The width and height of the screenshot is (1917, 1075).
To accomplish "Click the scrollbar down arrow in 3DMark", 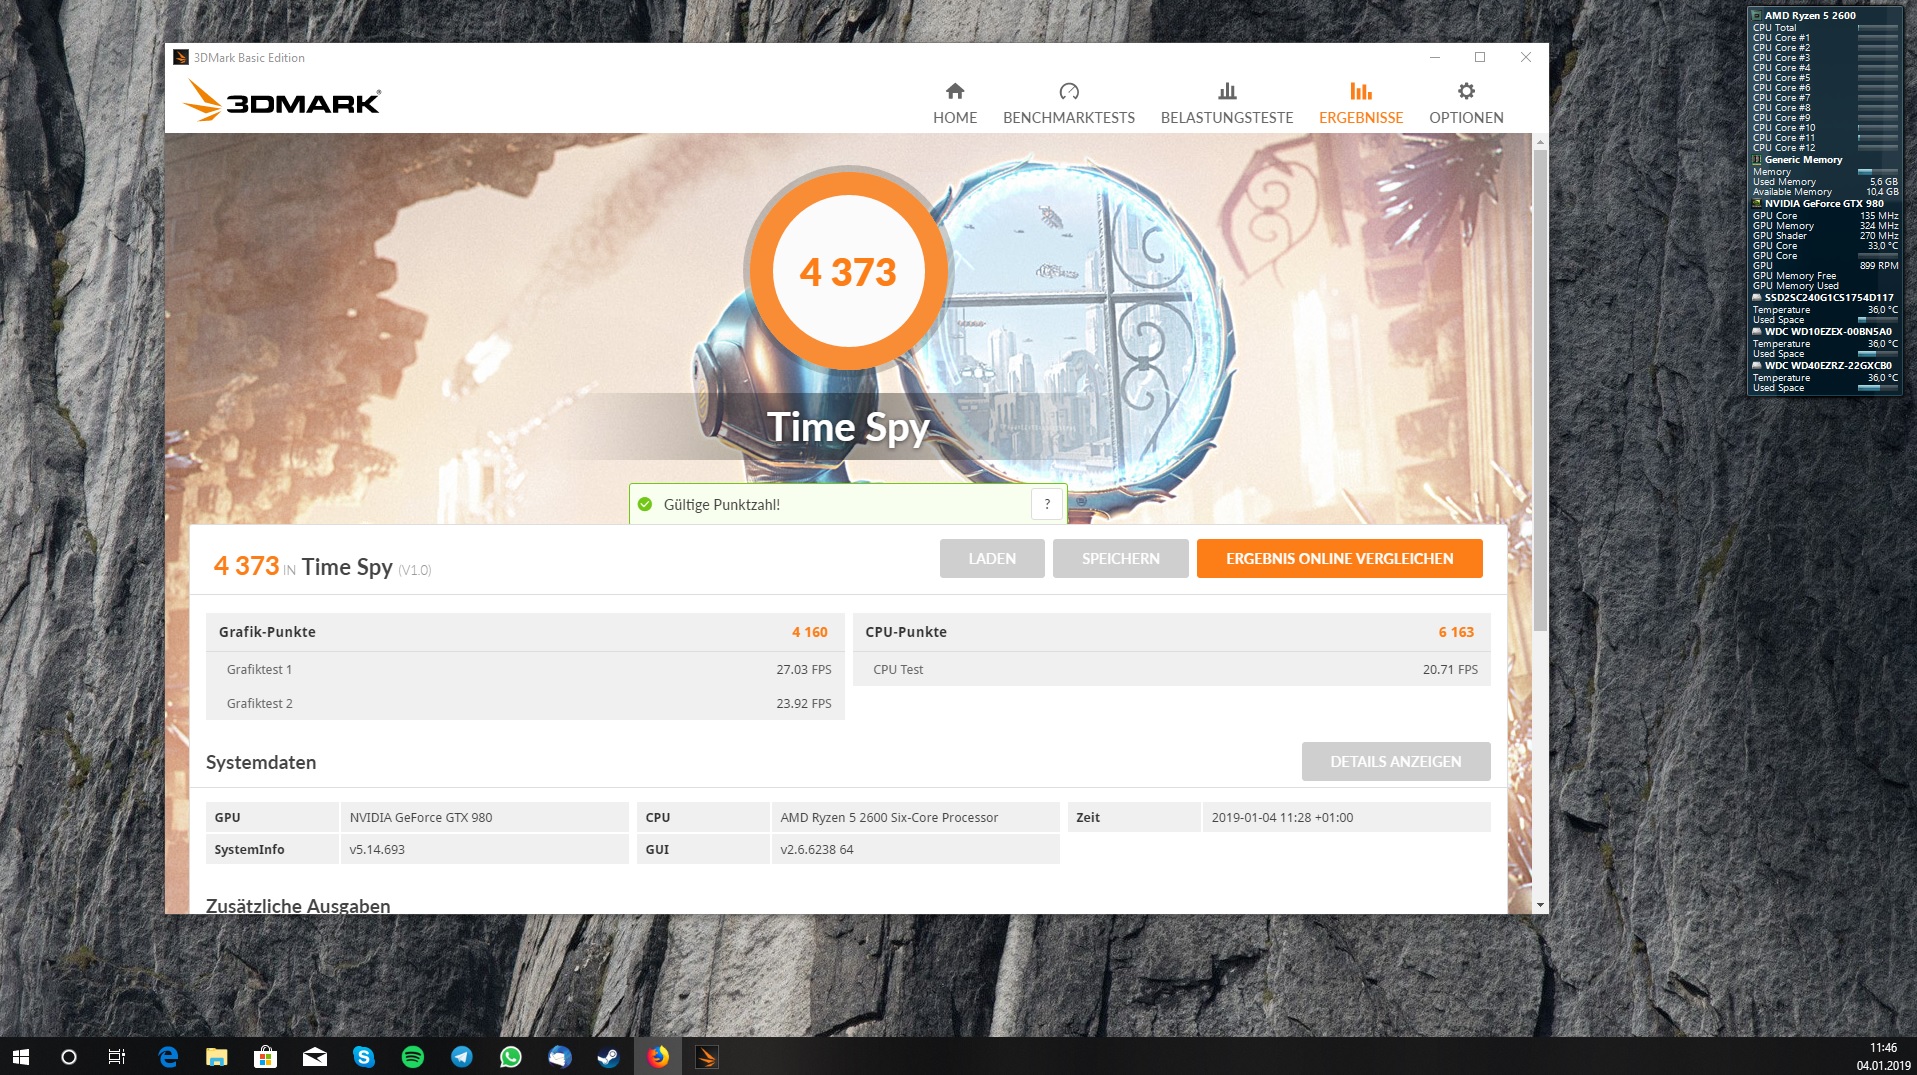I will 1540,905.
